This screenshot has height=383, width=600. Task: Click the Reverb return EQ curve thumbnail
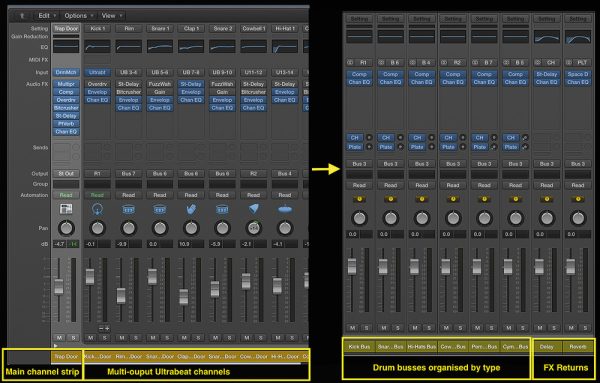pos(578,37)
